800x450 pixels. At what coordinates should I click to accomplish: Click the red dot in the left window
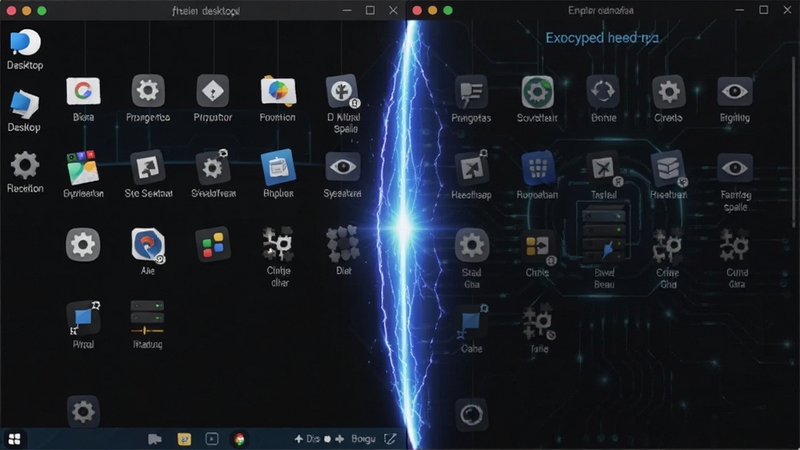click(x=11, y=11)
